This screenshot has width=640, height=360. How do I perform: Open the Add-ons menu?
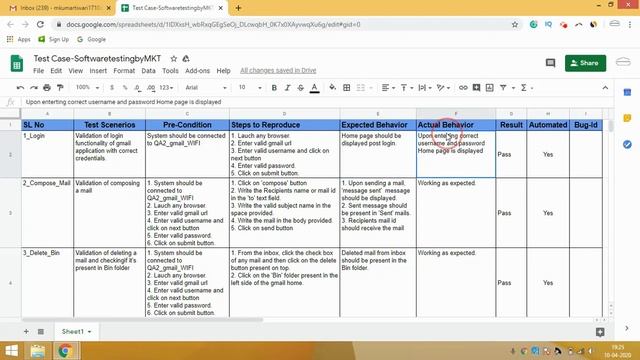(x=198, y=71)
